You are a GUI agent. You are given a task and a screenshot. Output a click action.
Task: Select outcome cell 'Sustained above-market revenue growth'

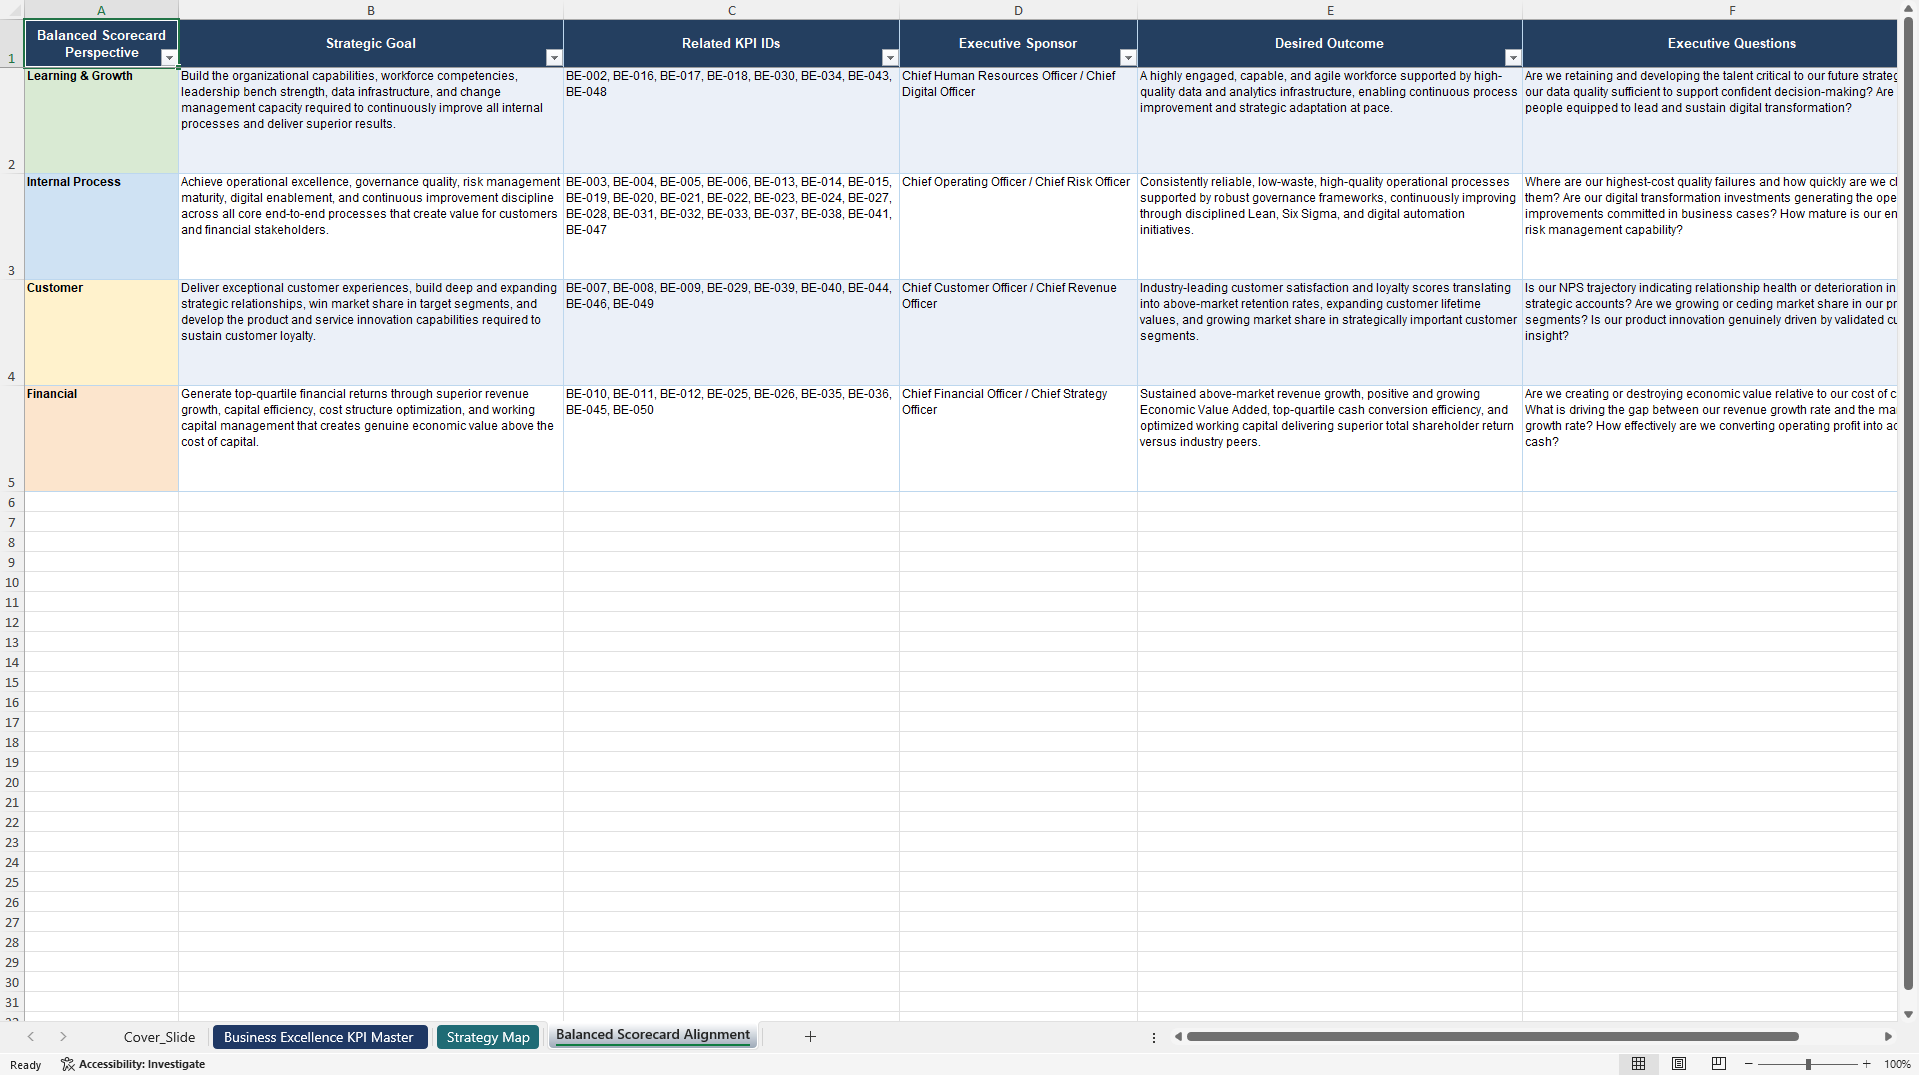point(1330,439)
